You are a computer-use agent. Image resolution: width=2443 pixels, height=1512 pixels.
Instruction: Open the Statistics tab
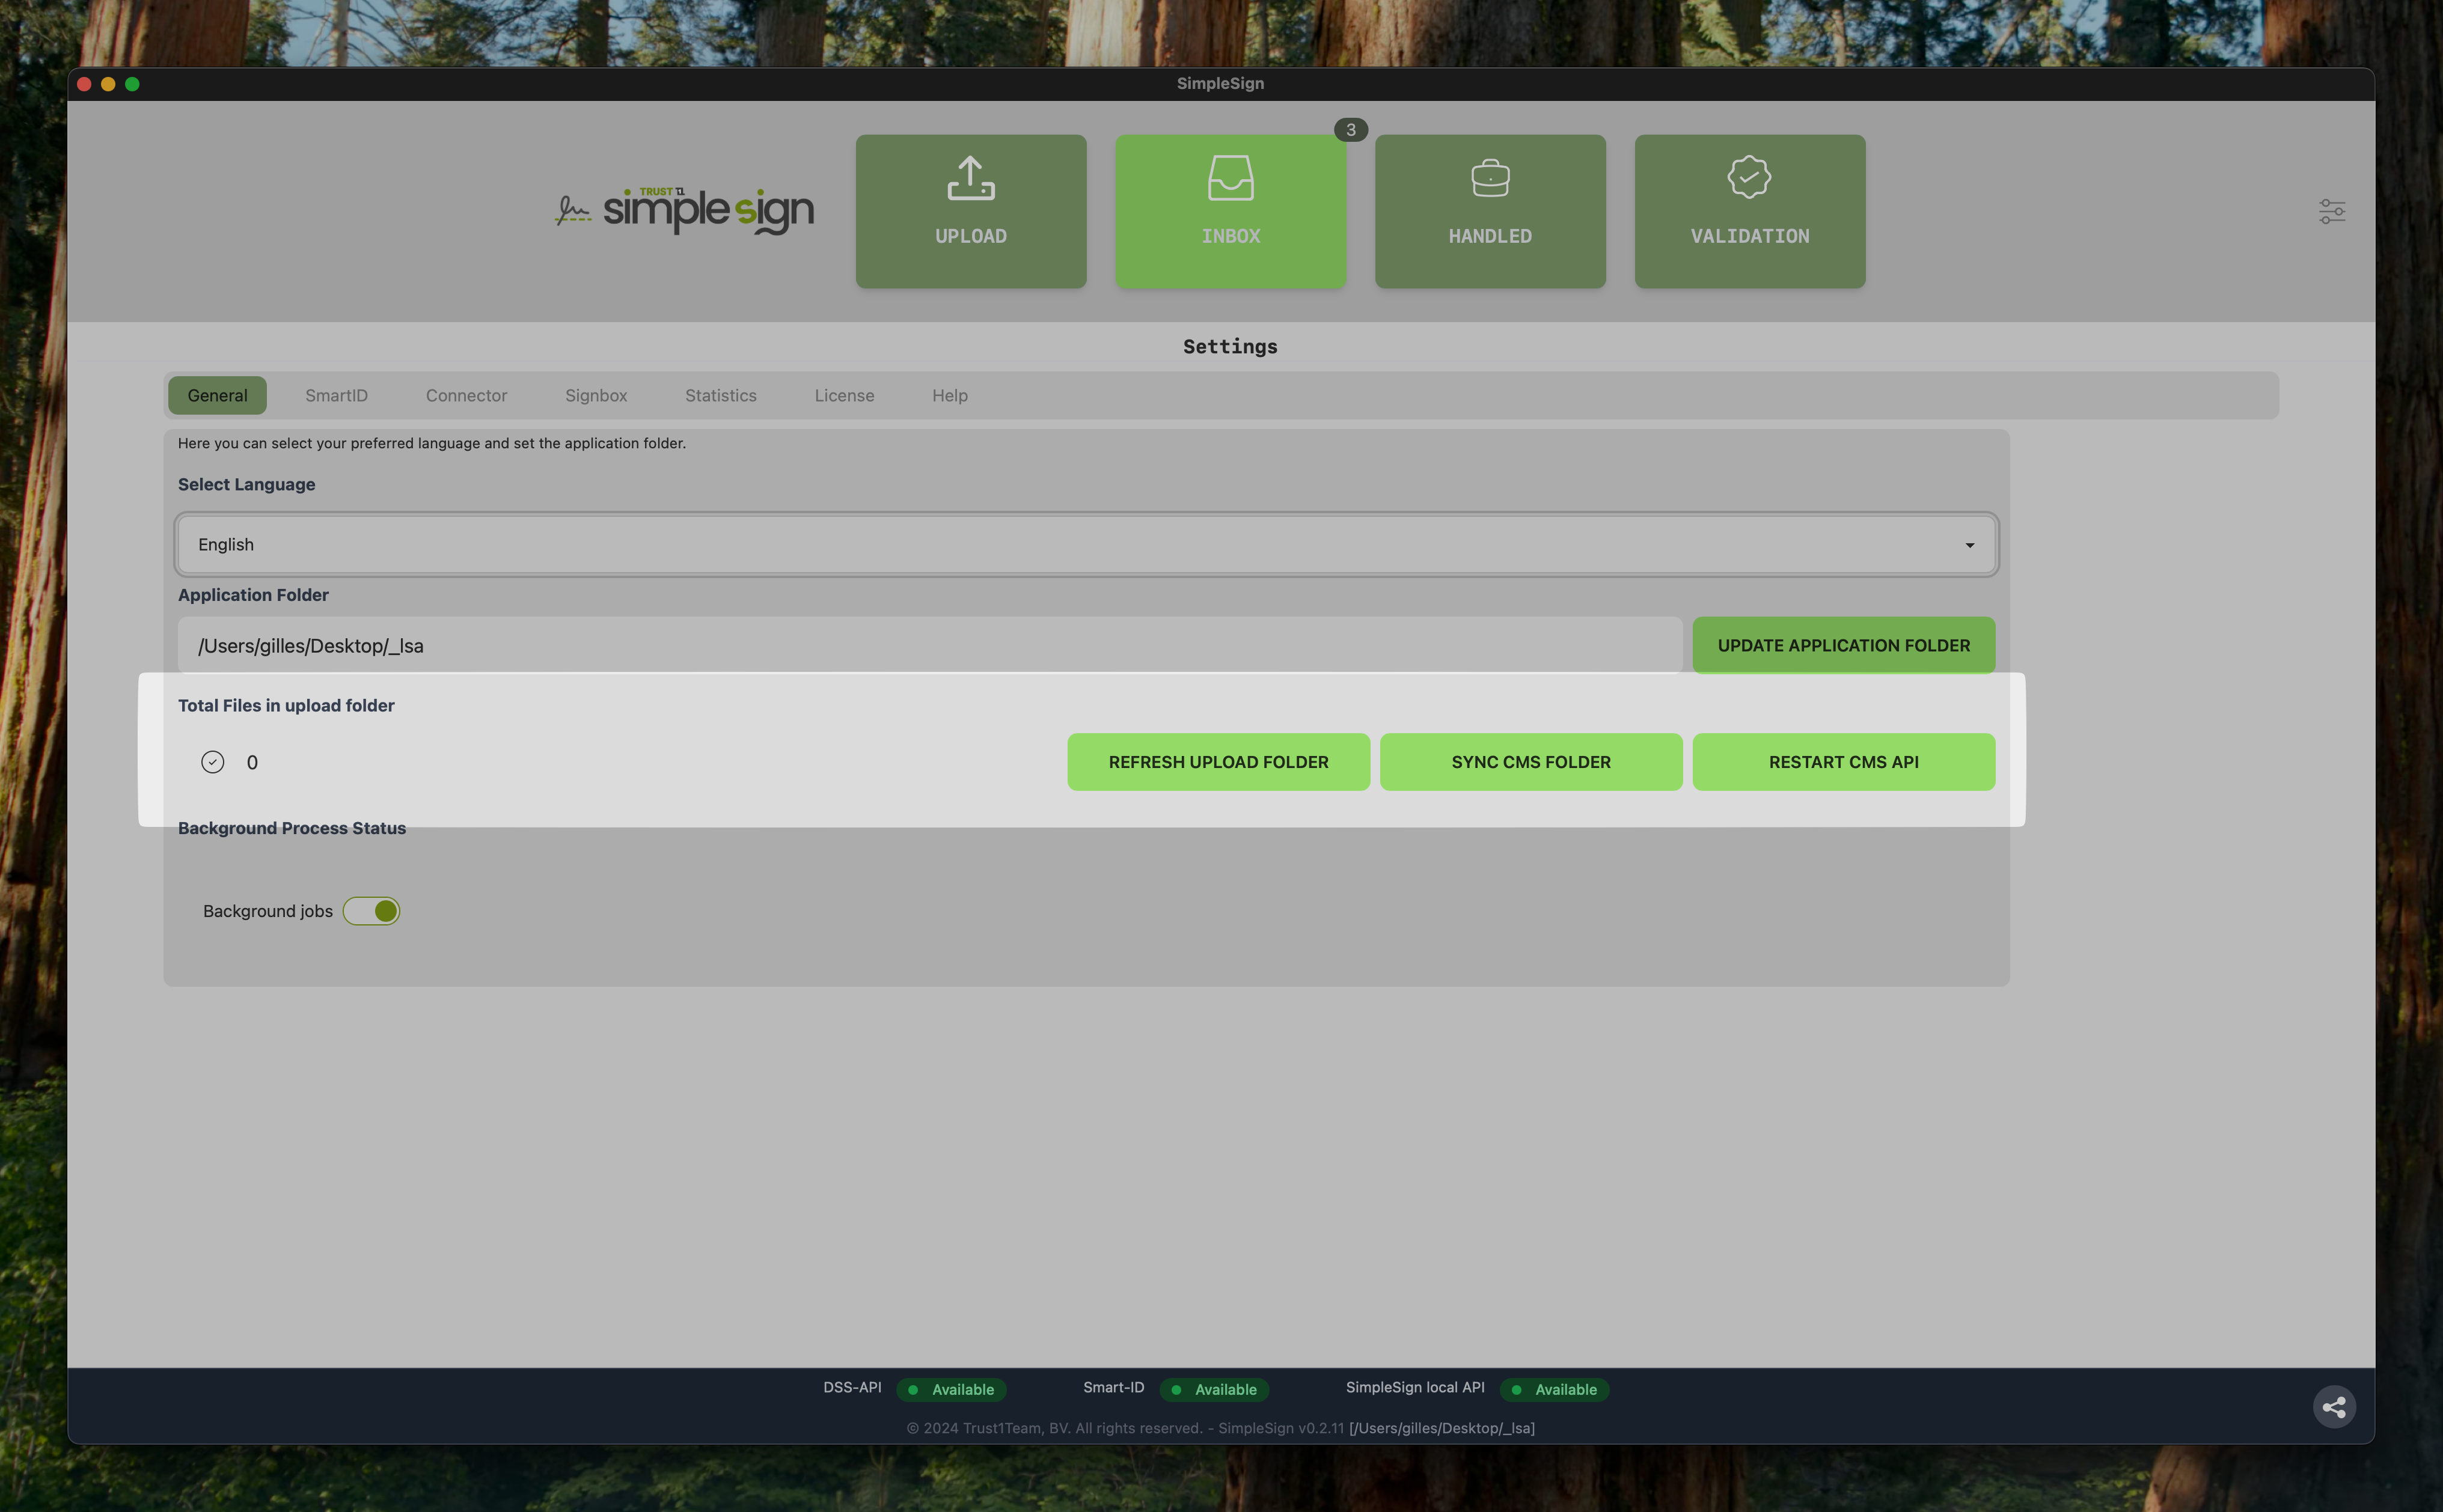point(720,396)
